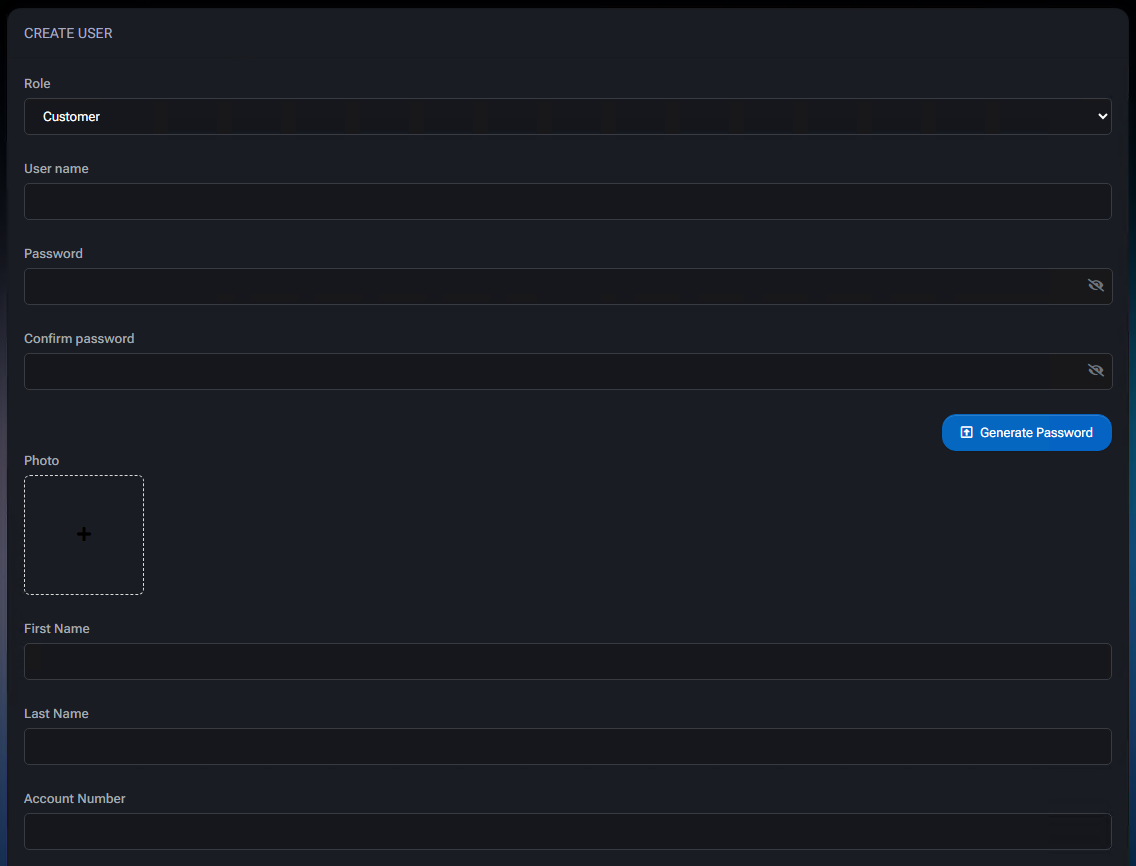Screen dimensions: 1136x866
Task: Select the Account Number input field
Action: pos(568,831)
